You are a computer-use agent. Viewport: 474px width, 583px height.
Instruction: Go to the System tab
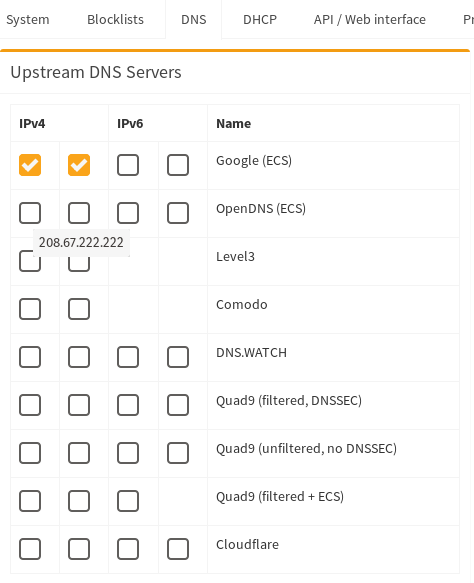pos(28,19)
